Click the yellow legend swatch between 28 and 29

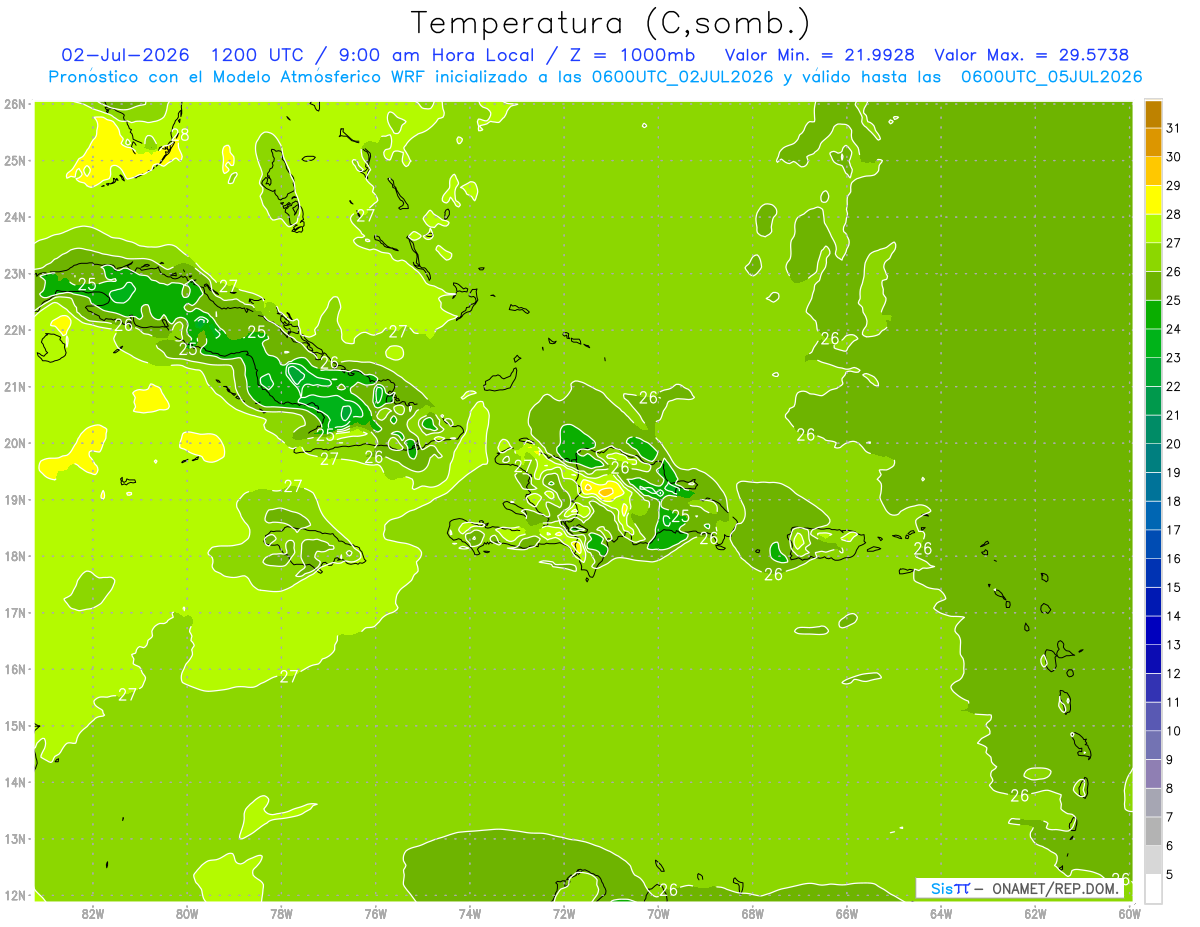tap(1153, 199)
